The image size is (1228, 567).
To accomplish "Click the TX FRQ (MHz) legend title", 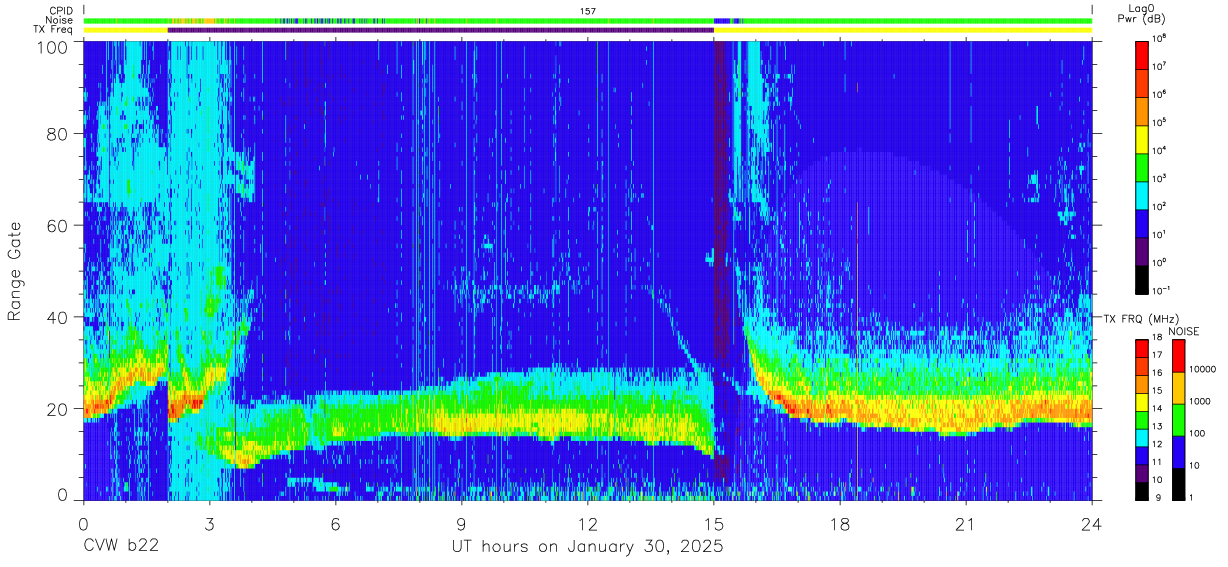I will pos(1143,318).
